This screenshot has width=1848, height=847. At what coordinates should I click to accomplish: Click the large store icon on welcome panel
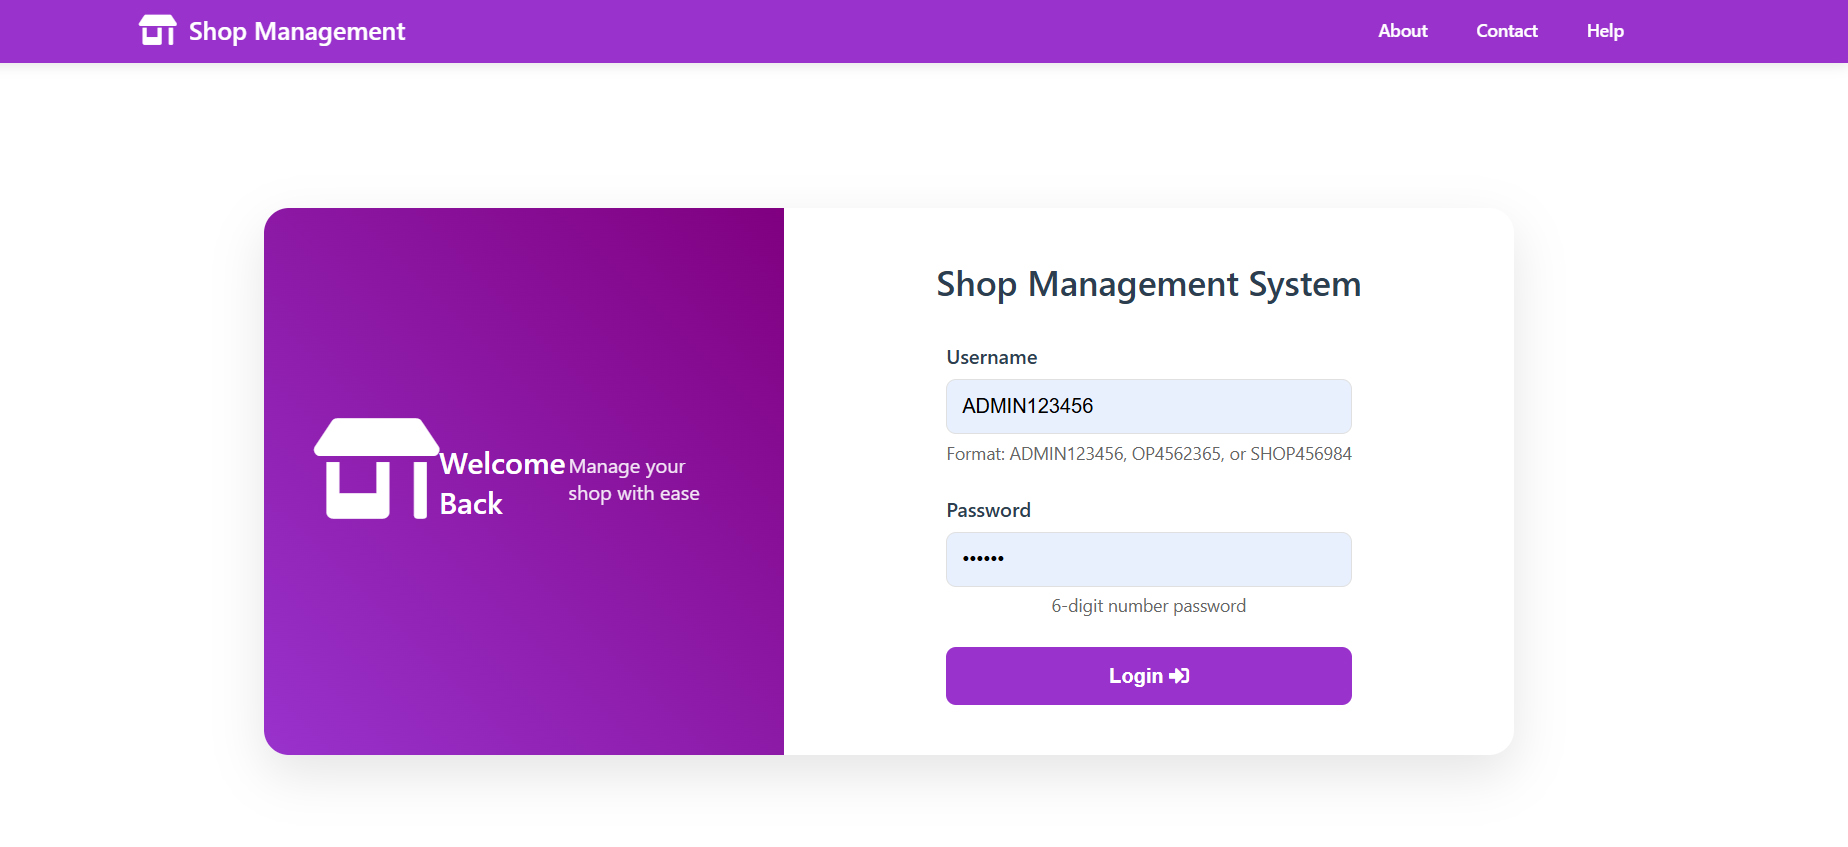pos(377,468)
